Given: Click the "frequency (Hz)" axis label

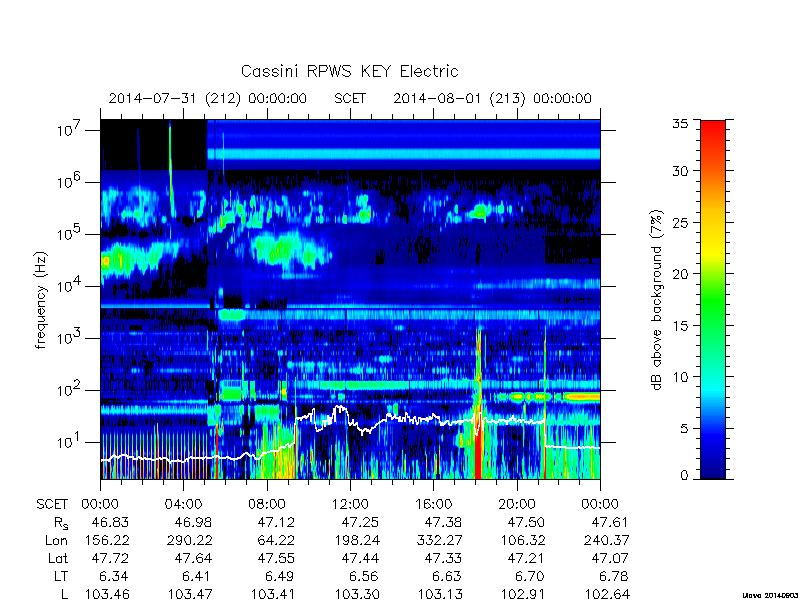Looking at the screenshot, I should (41, 300).
